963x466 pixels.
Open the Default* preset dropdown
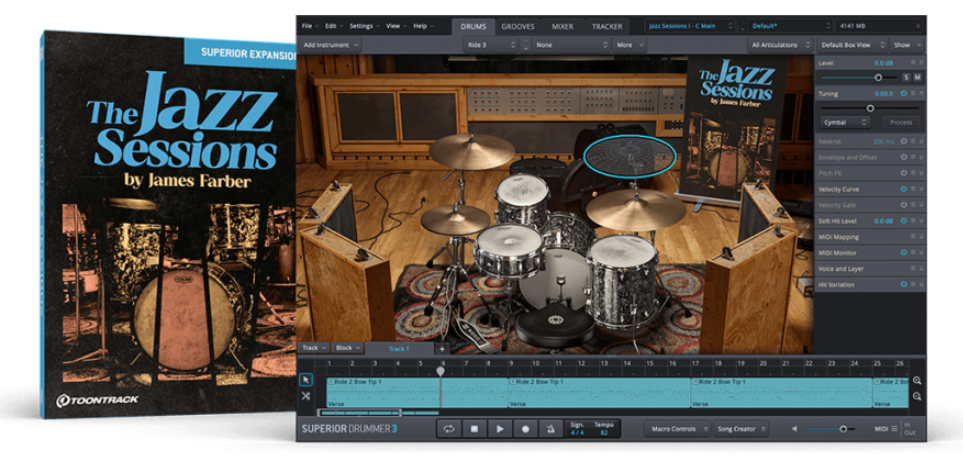click(x=790, y=26)
